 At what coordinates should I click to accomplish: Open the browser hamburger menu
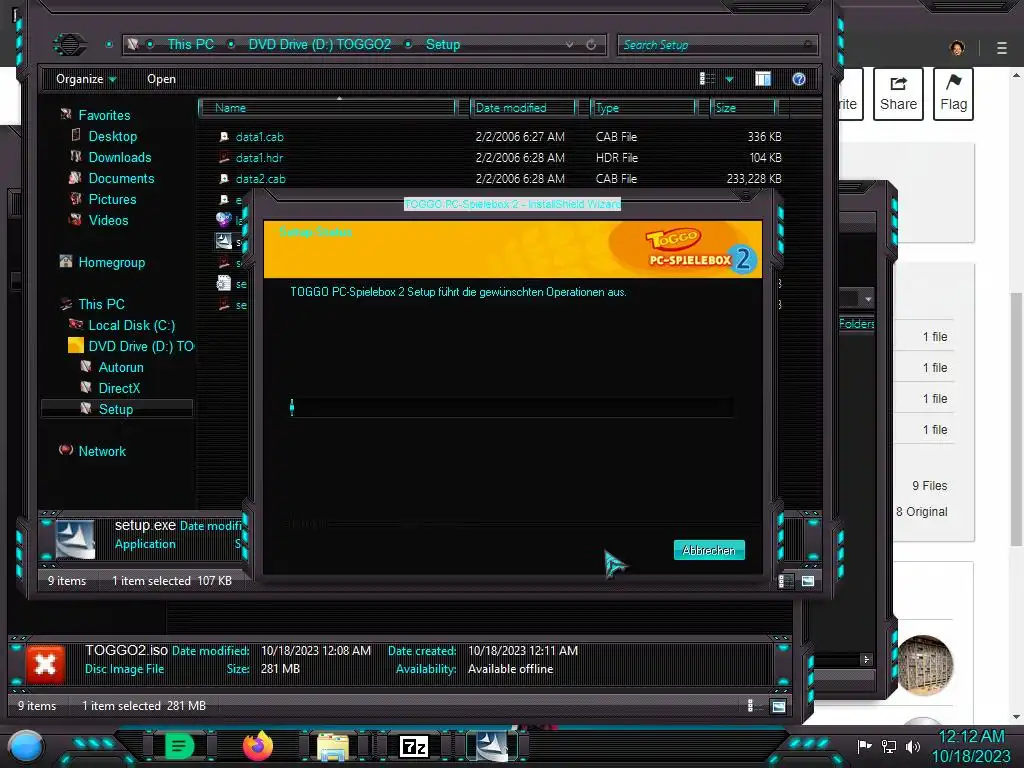(1002, 48)
